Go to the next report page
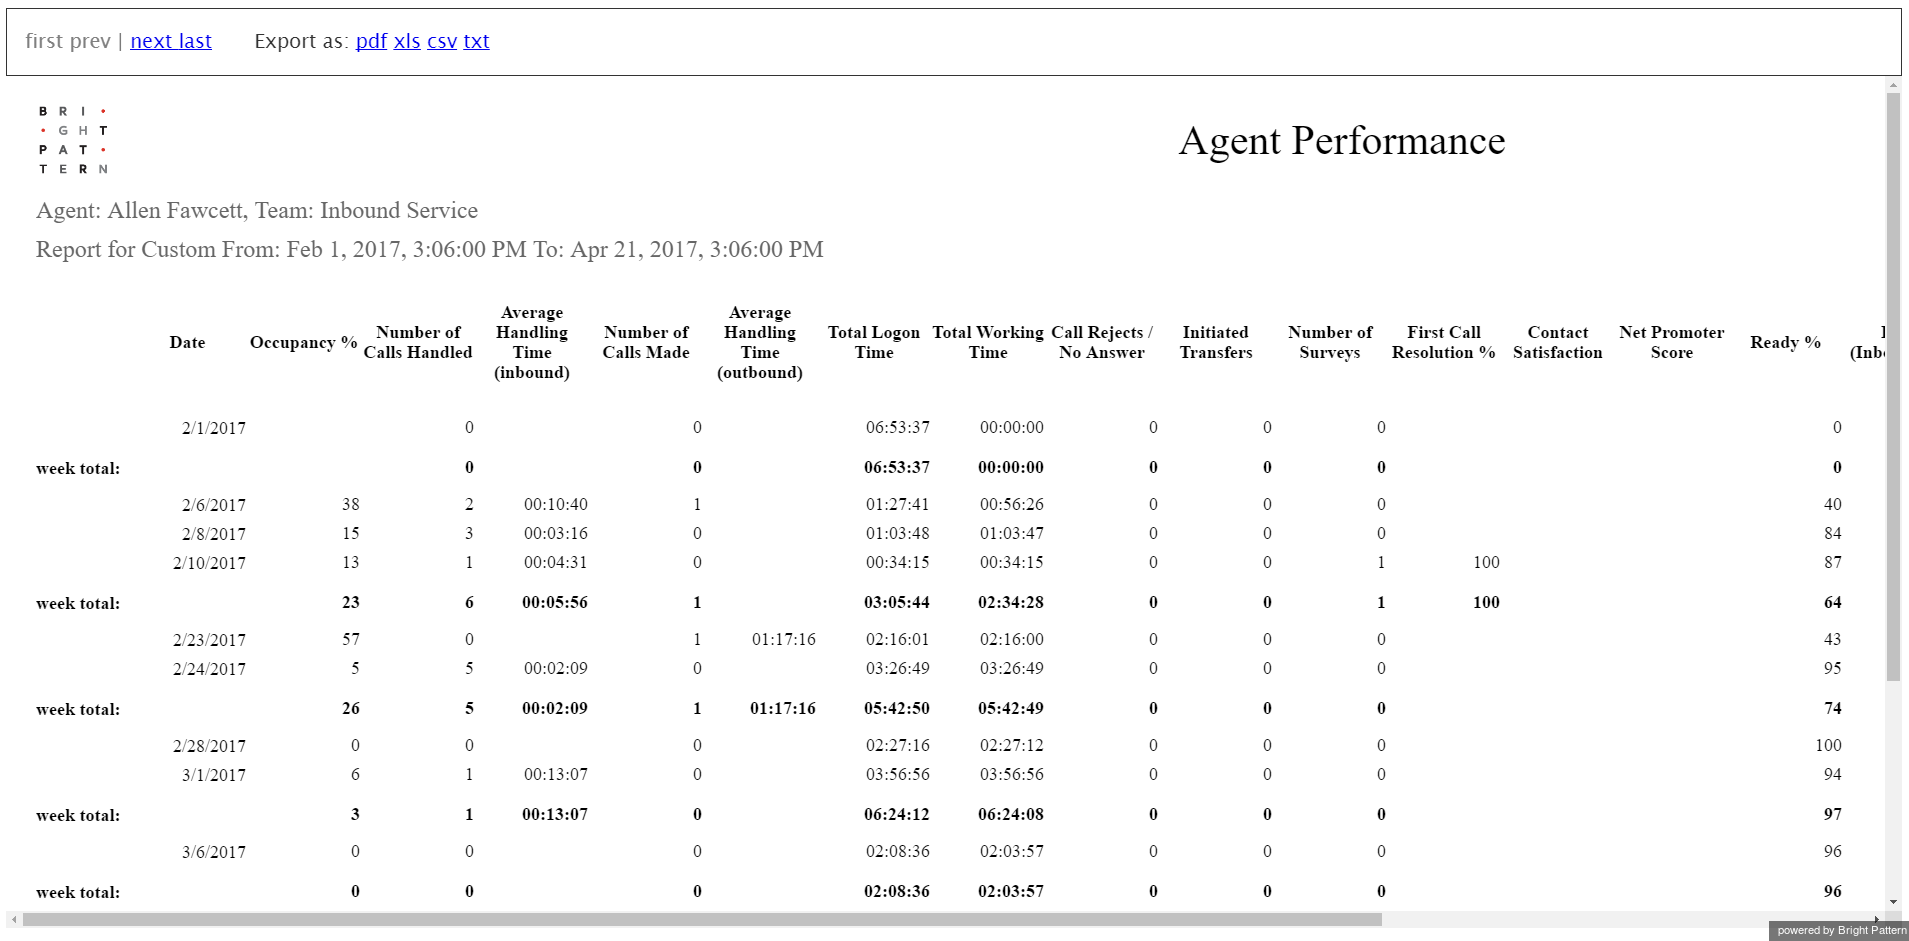Image resolution: width=1909 pixels, height=941 pixels. coord(152,41)
